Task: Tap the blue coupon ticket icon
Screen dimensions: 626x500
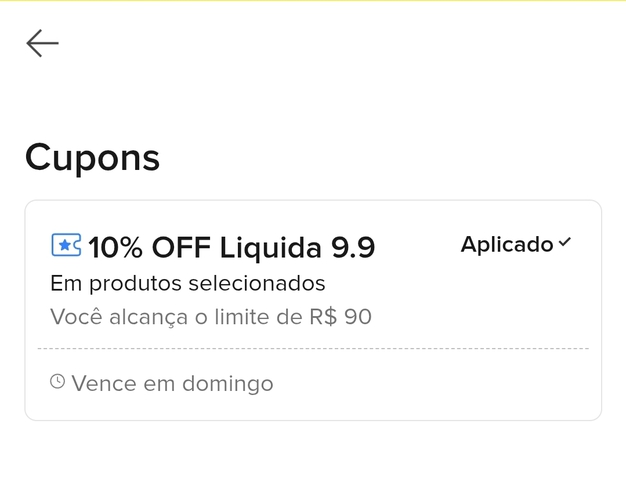Action: (x=66, y=244)
